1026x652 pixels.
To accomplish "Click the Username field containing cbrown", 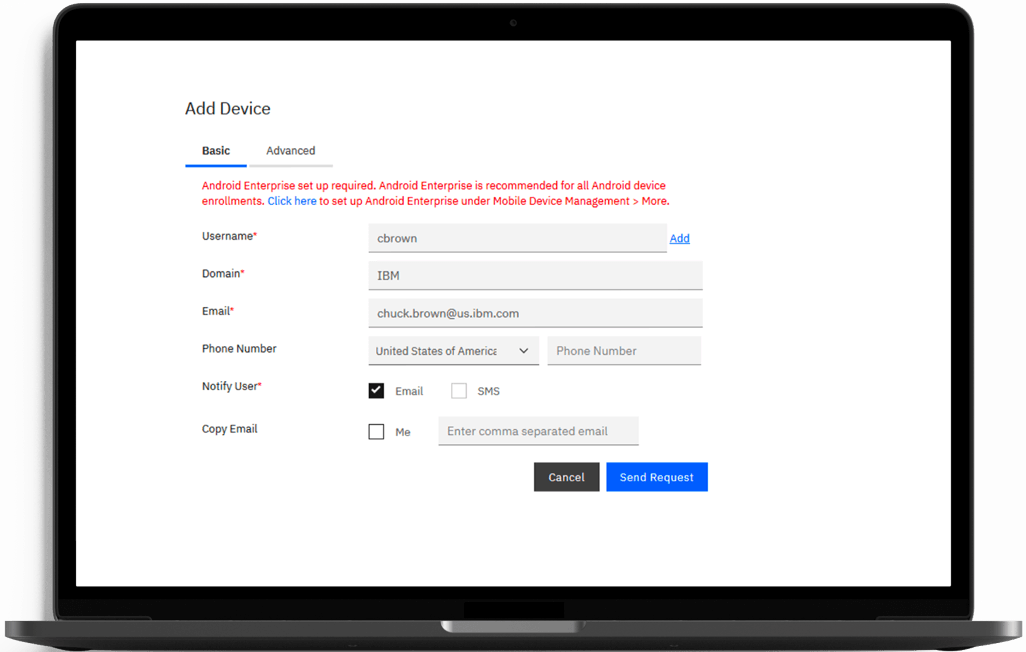I will tap(518, 238).
